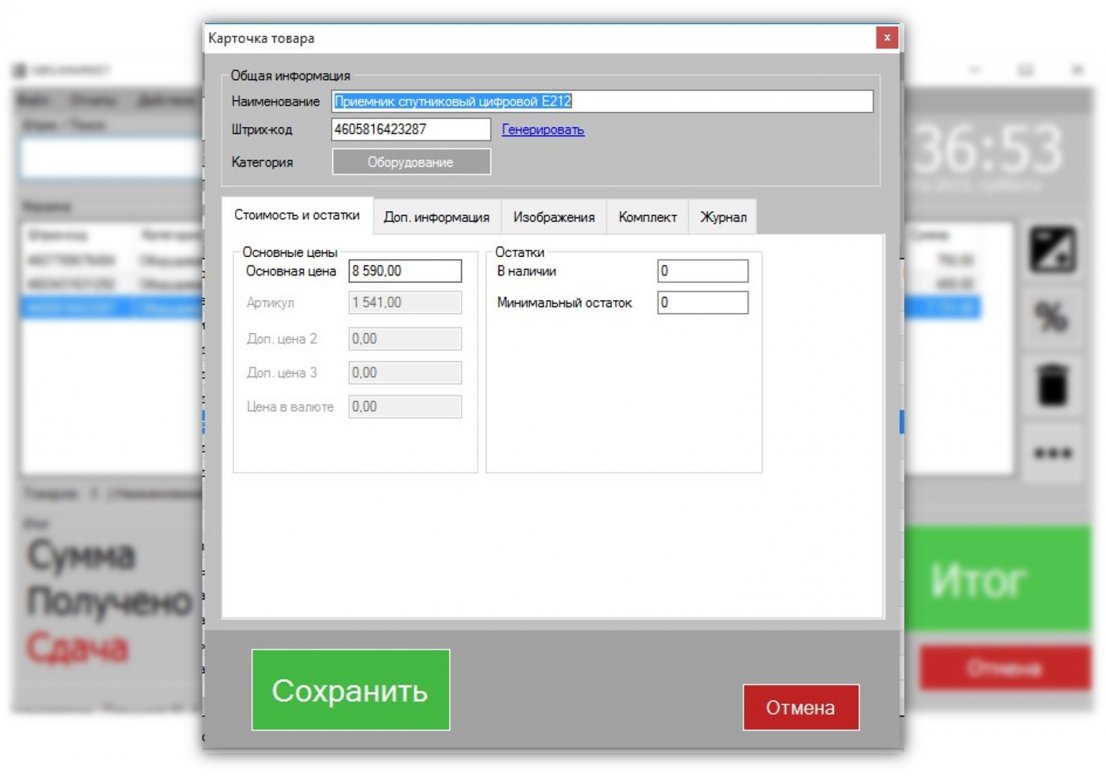
Task: Click the red Отмена button in background window
Action: click(x=1005, y=667)
